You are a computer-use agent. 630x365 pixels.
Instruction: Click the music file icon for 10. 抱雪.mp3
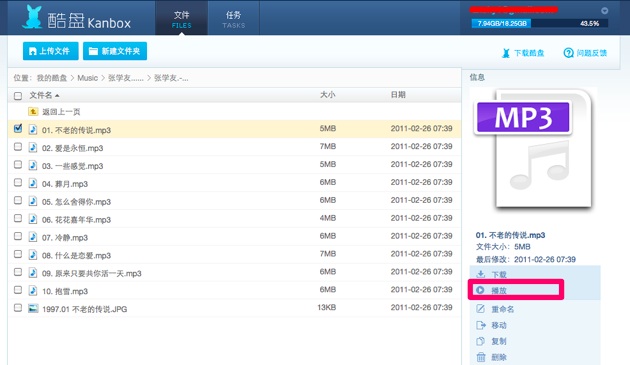(x=33, y=291)
